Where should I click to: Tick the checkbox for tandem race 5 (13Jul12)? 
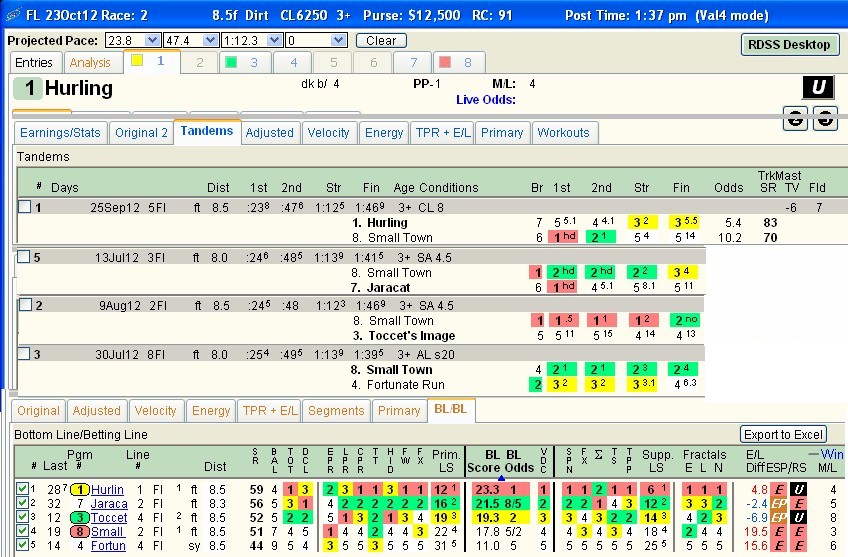[23, 256]
